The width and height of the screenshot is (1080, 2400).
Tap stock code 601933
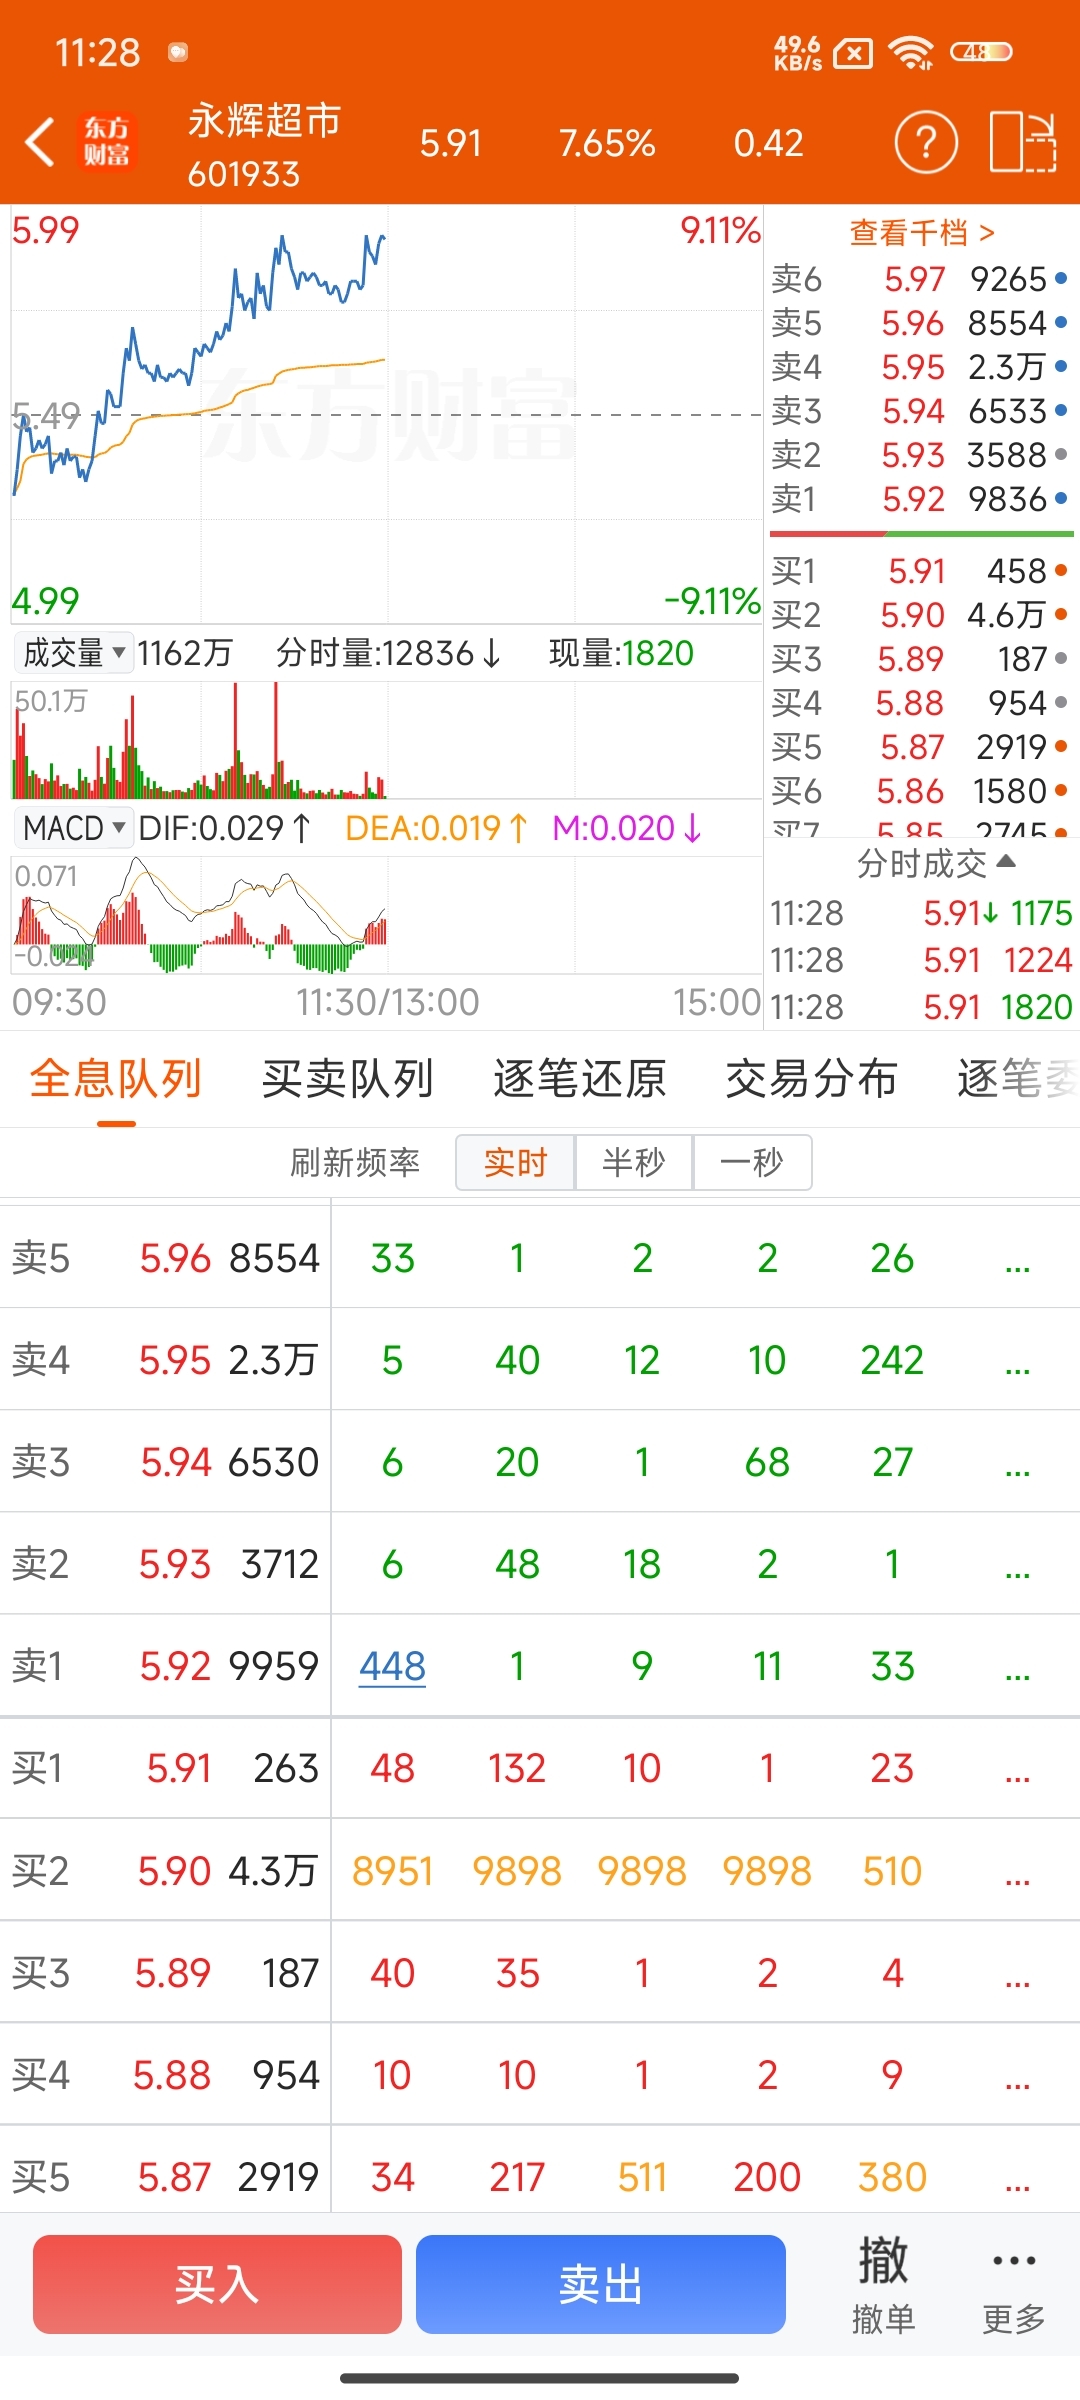[244, 174]
